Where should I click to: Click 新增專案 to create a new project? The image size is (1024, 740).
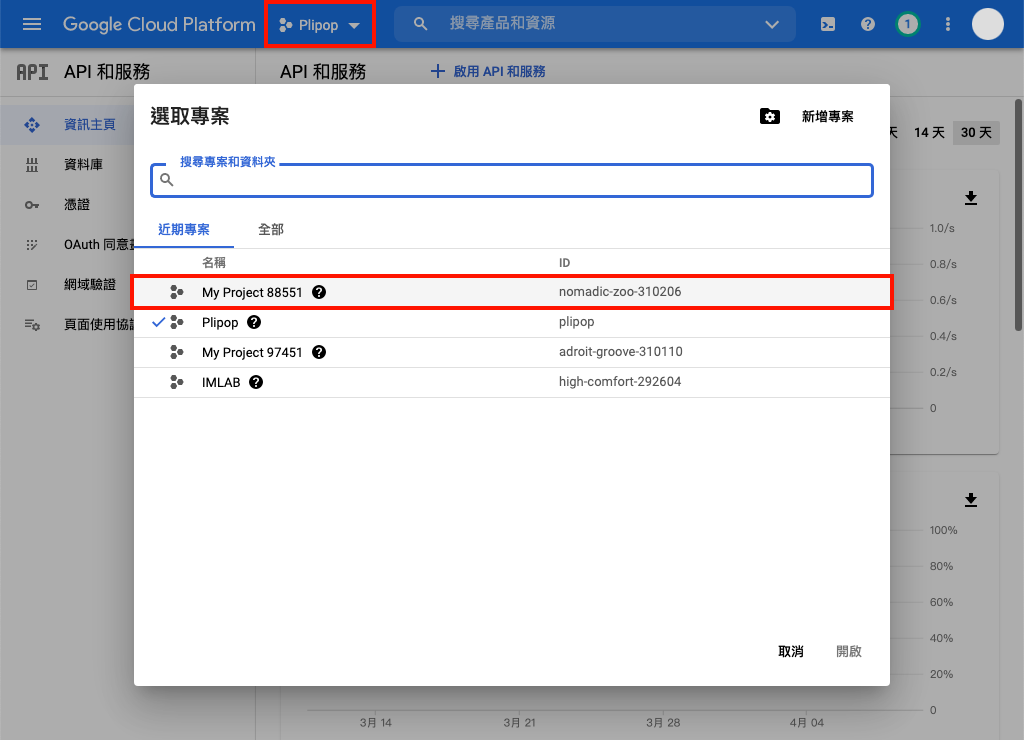tap(827, 116)
